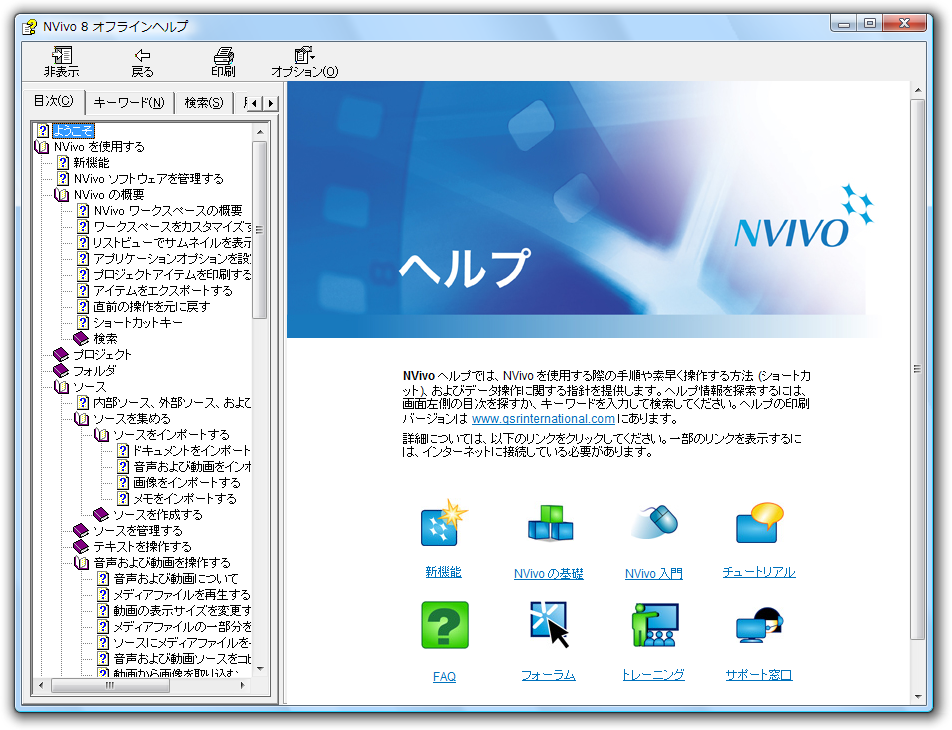952x730 pixels.
Task: Open the NVivo ソフトウェアを管理する topic
Action: click(149, 179)
